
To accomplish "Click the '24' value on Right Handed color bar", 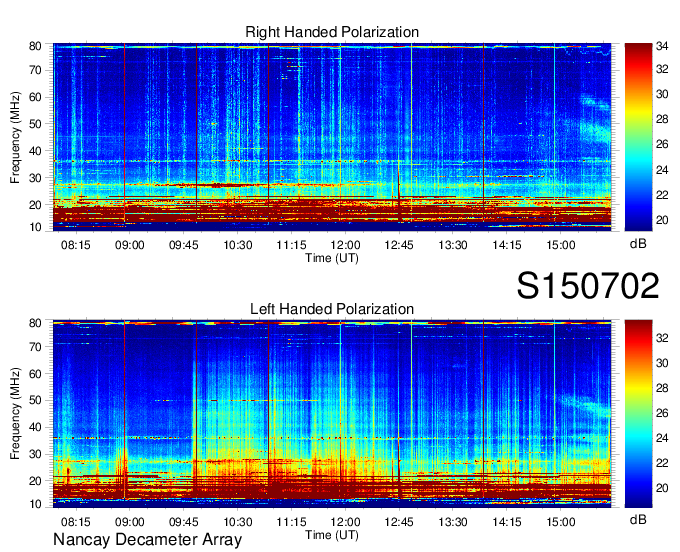I will tap(662, 170).
